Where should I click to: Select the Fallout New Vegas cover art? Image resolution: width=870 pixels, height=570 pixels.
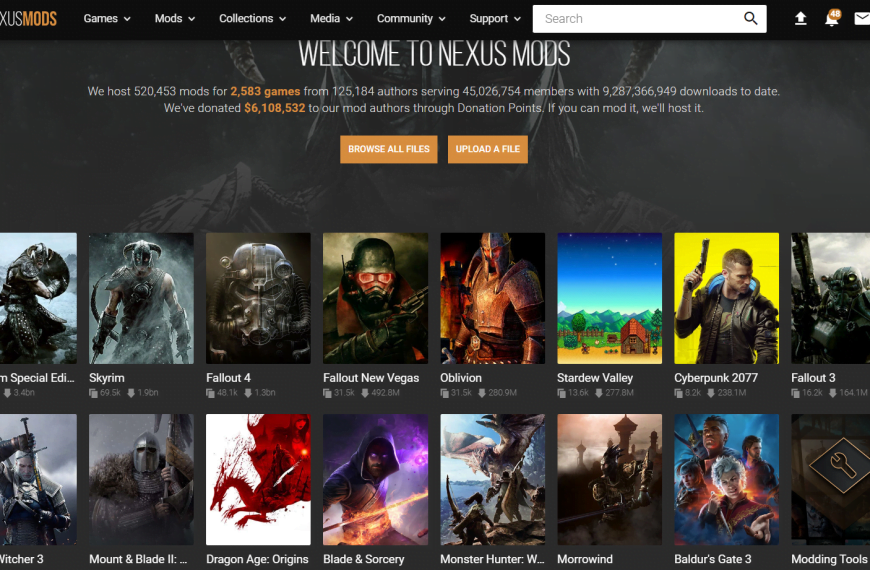pyautogui.click(x=376, y=299)
